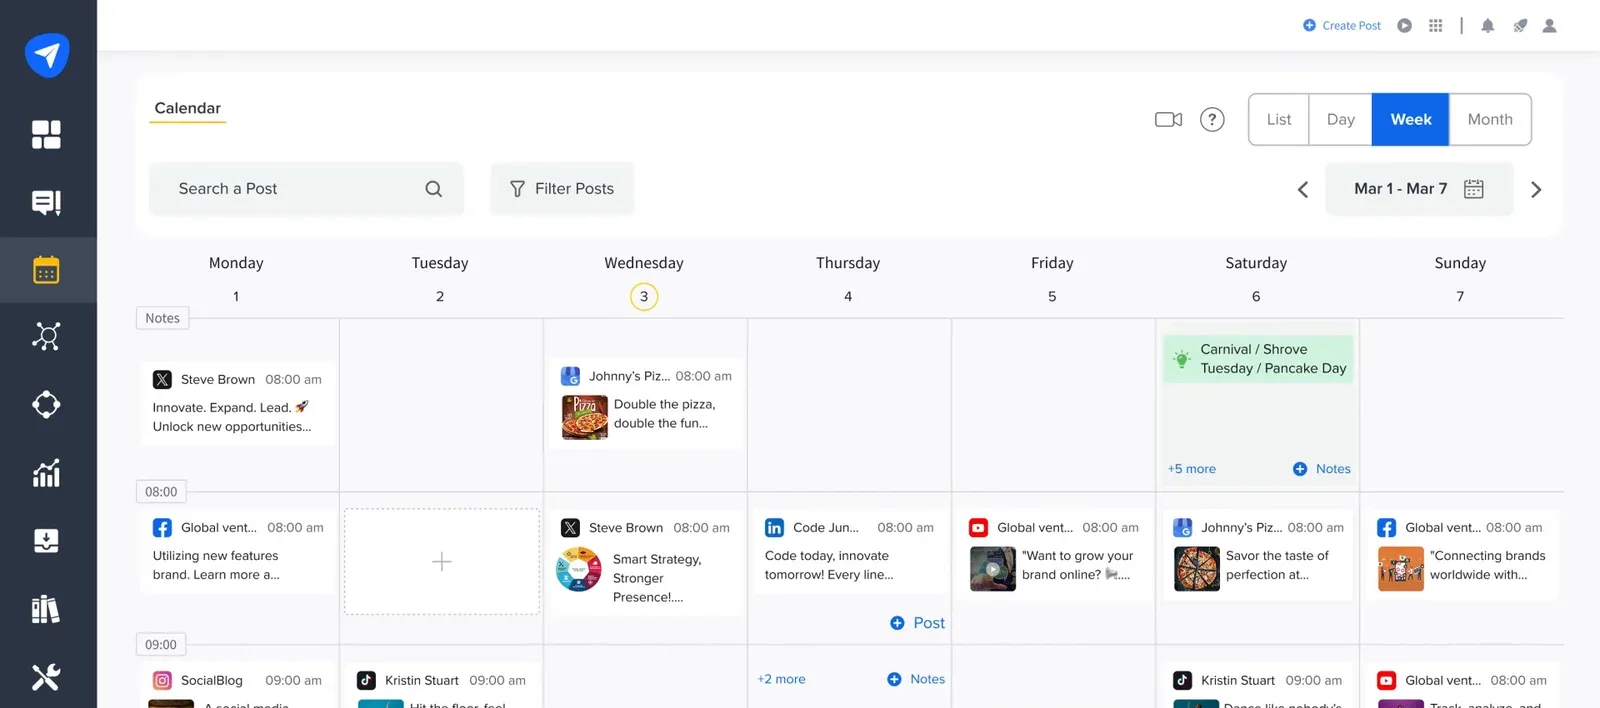Click the Post button on Thursday

(x=918, y=623)
